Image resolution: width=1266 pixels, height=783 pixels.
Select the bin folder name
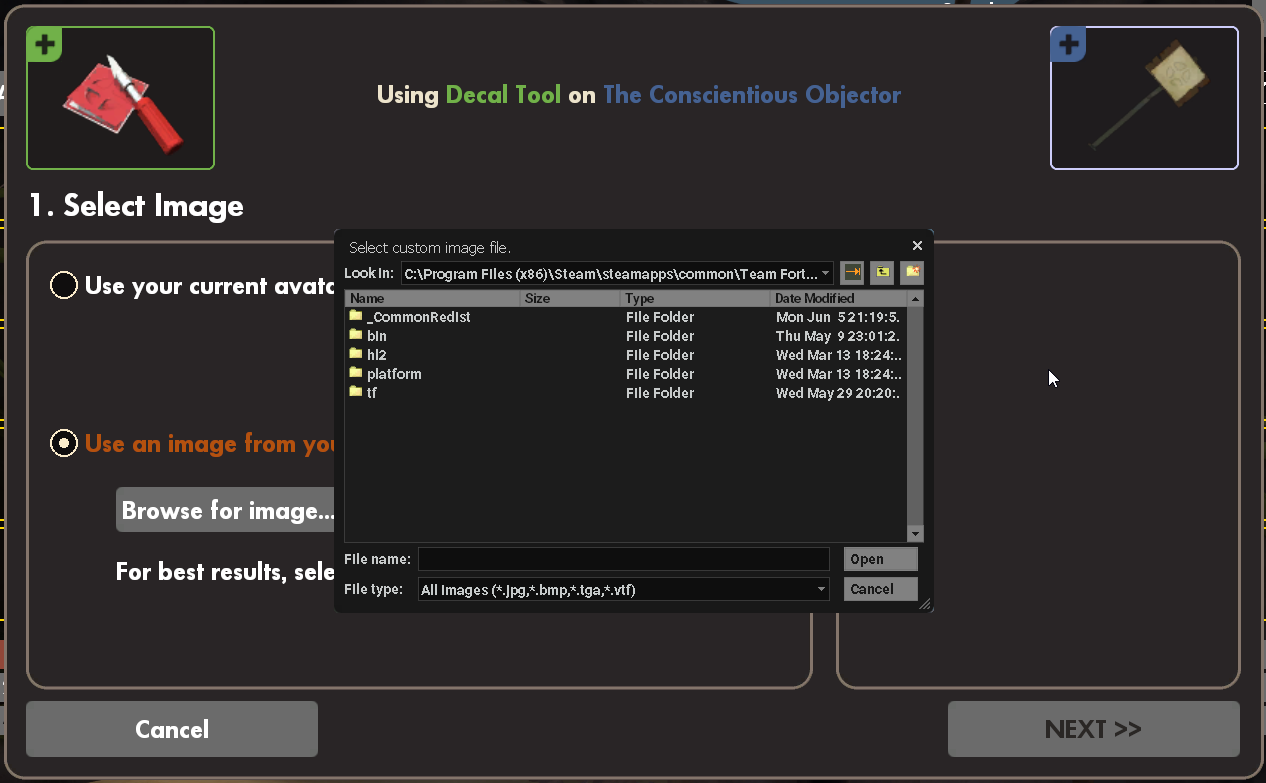(x=377, y=336)
